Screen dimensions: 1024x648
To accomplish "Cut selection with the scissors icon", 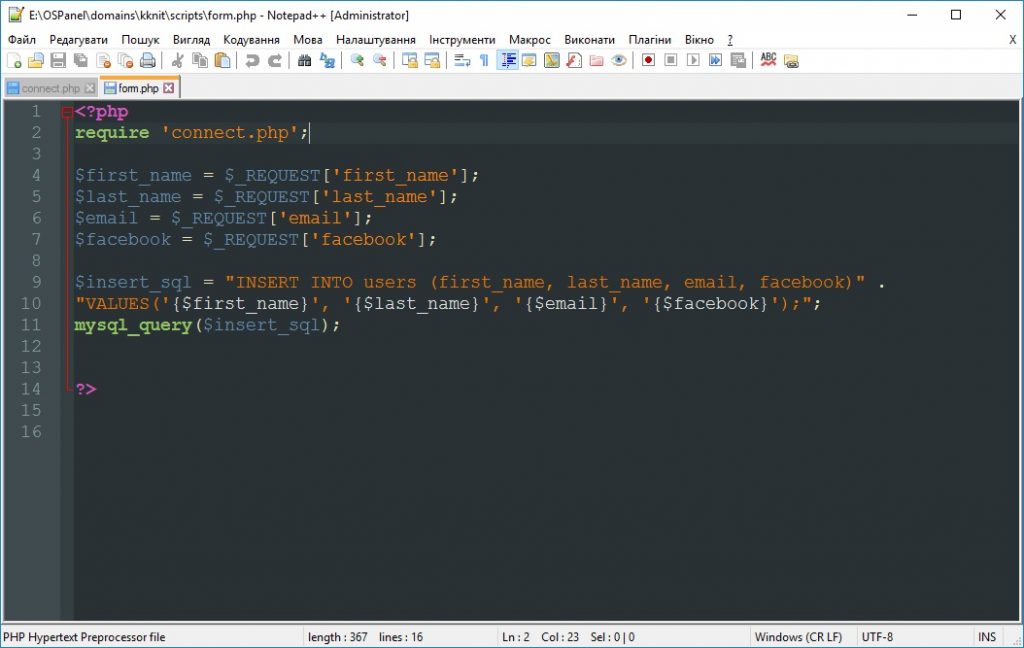I will (x=177, y=61).
